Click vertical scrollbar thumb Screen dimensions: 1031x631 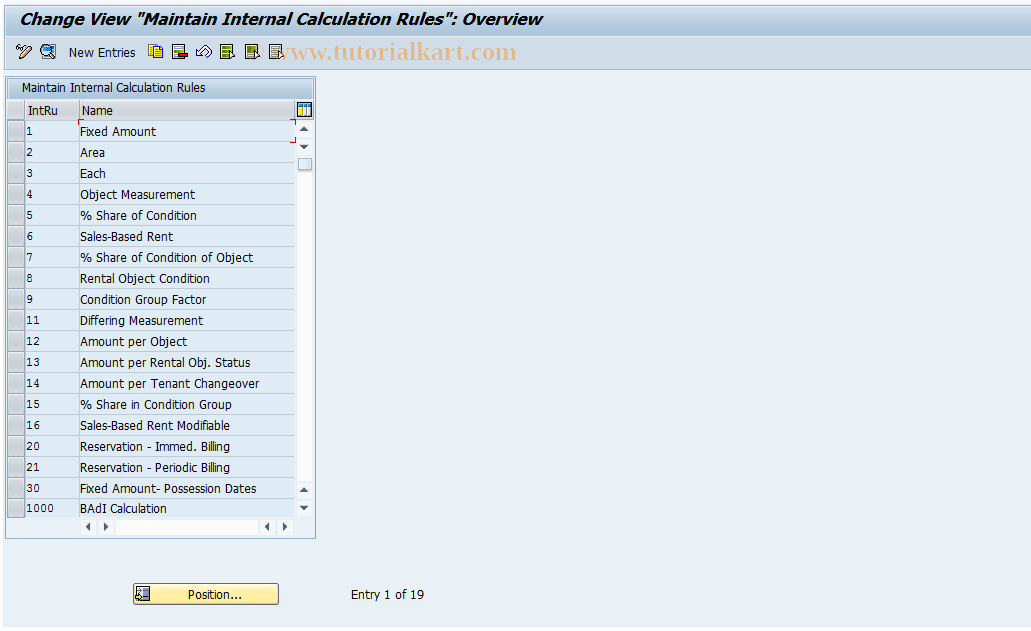coord(304,164)
